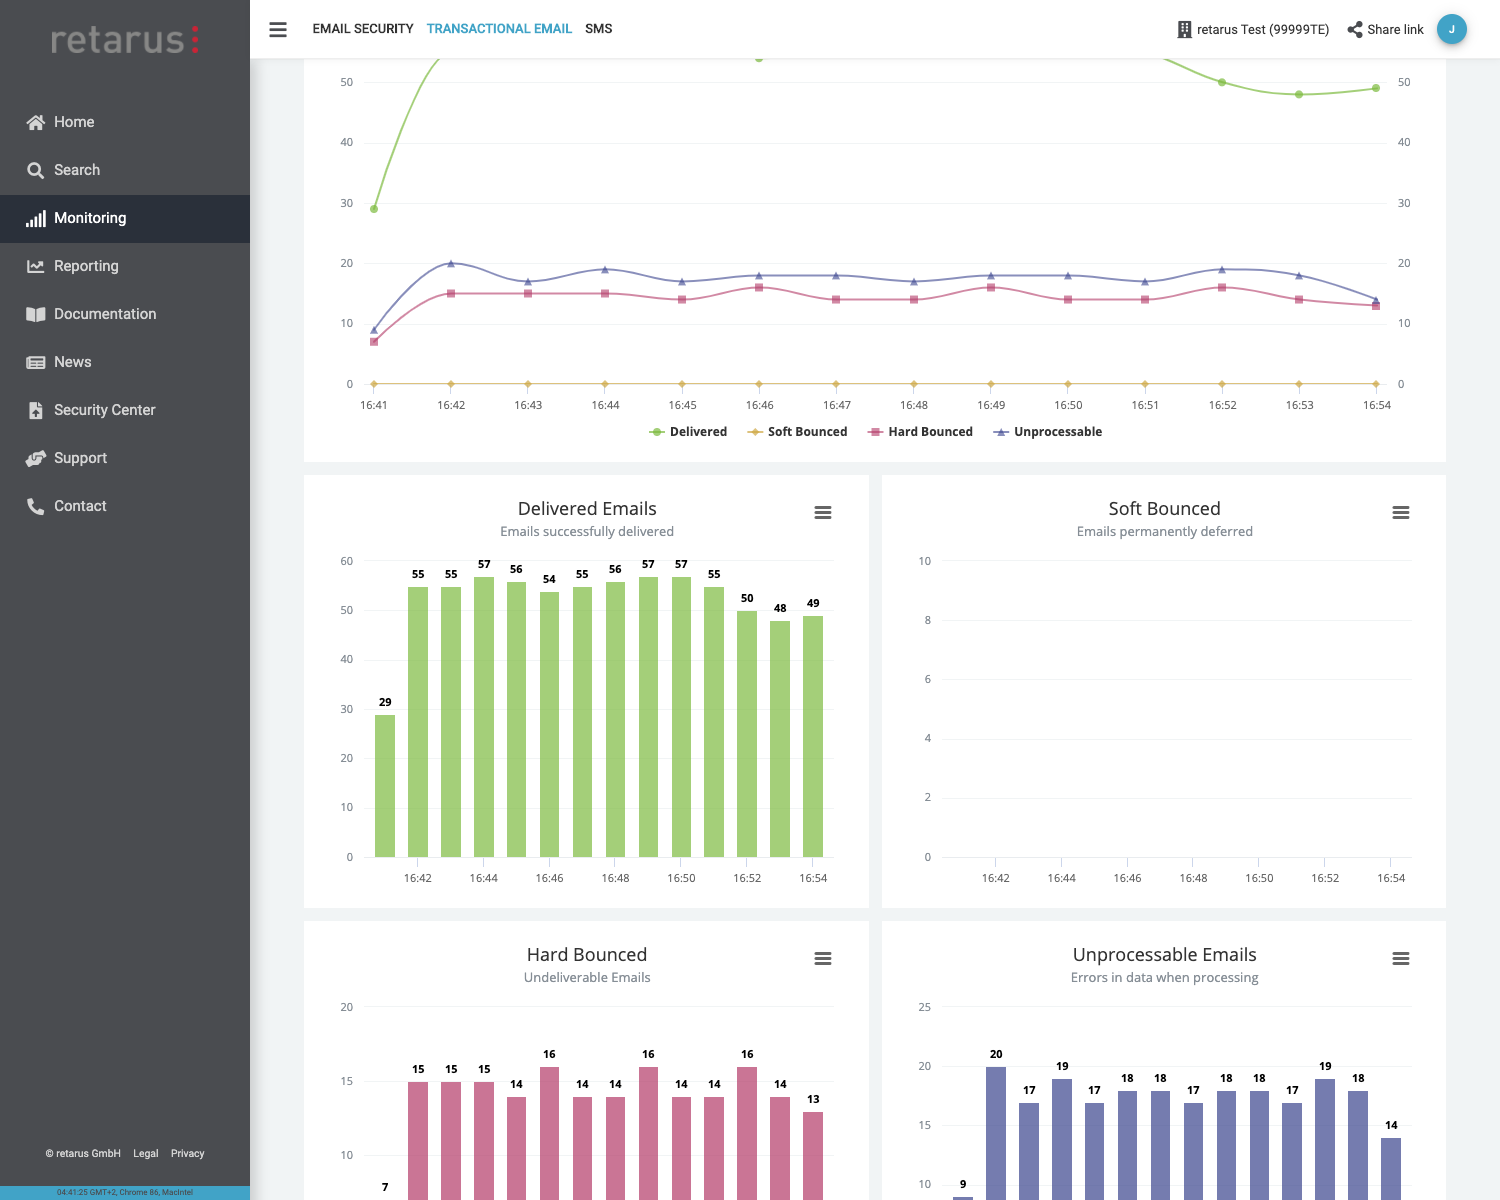Image resolution: width=1500 pixels, height=1200 pixels.
Task: Open Soft Bounced chart context menu
Action: point(1401,513)
